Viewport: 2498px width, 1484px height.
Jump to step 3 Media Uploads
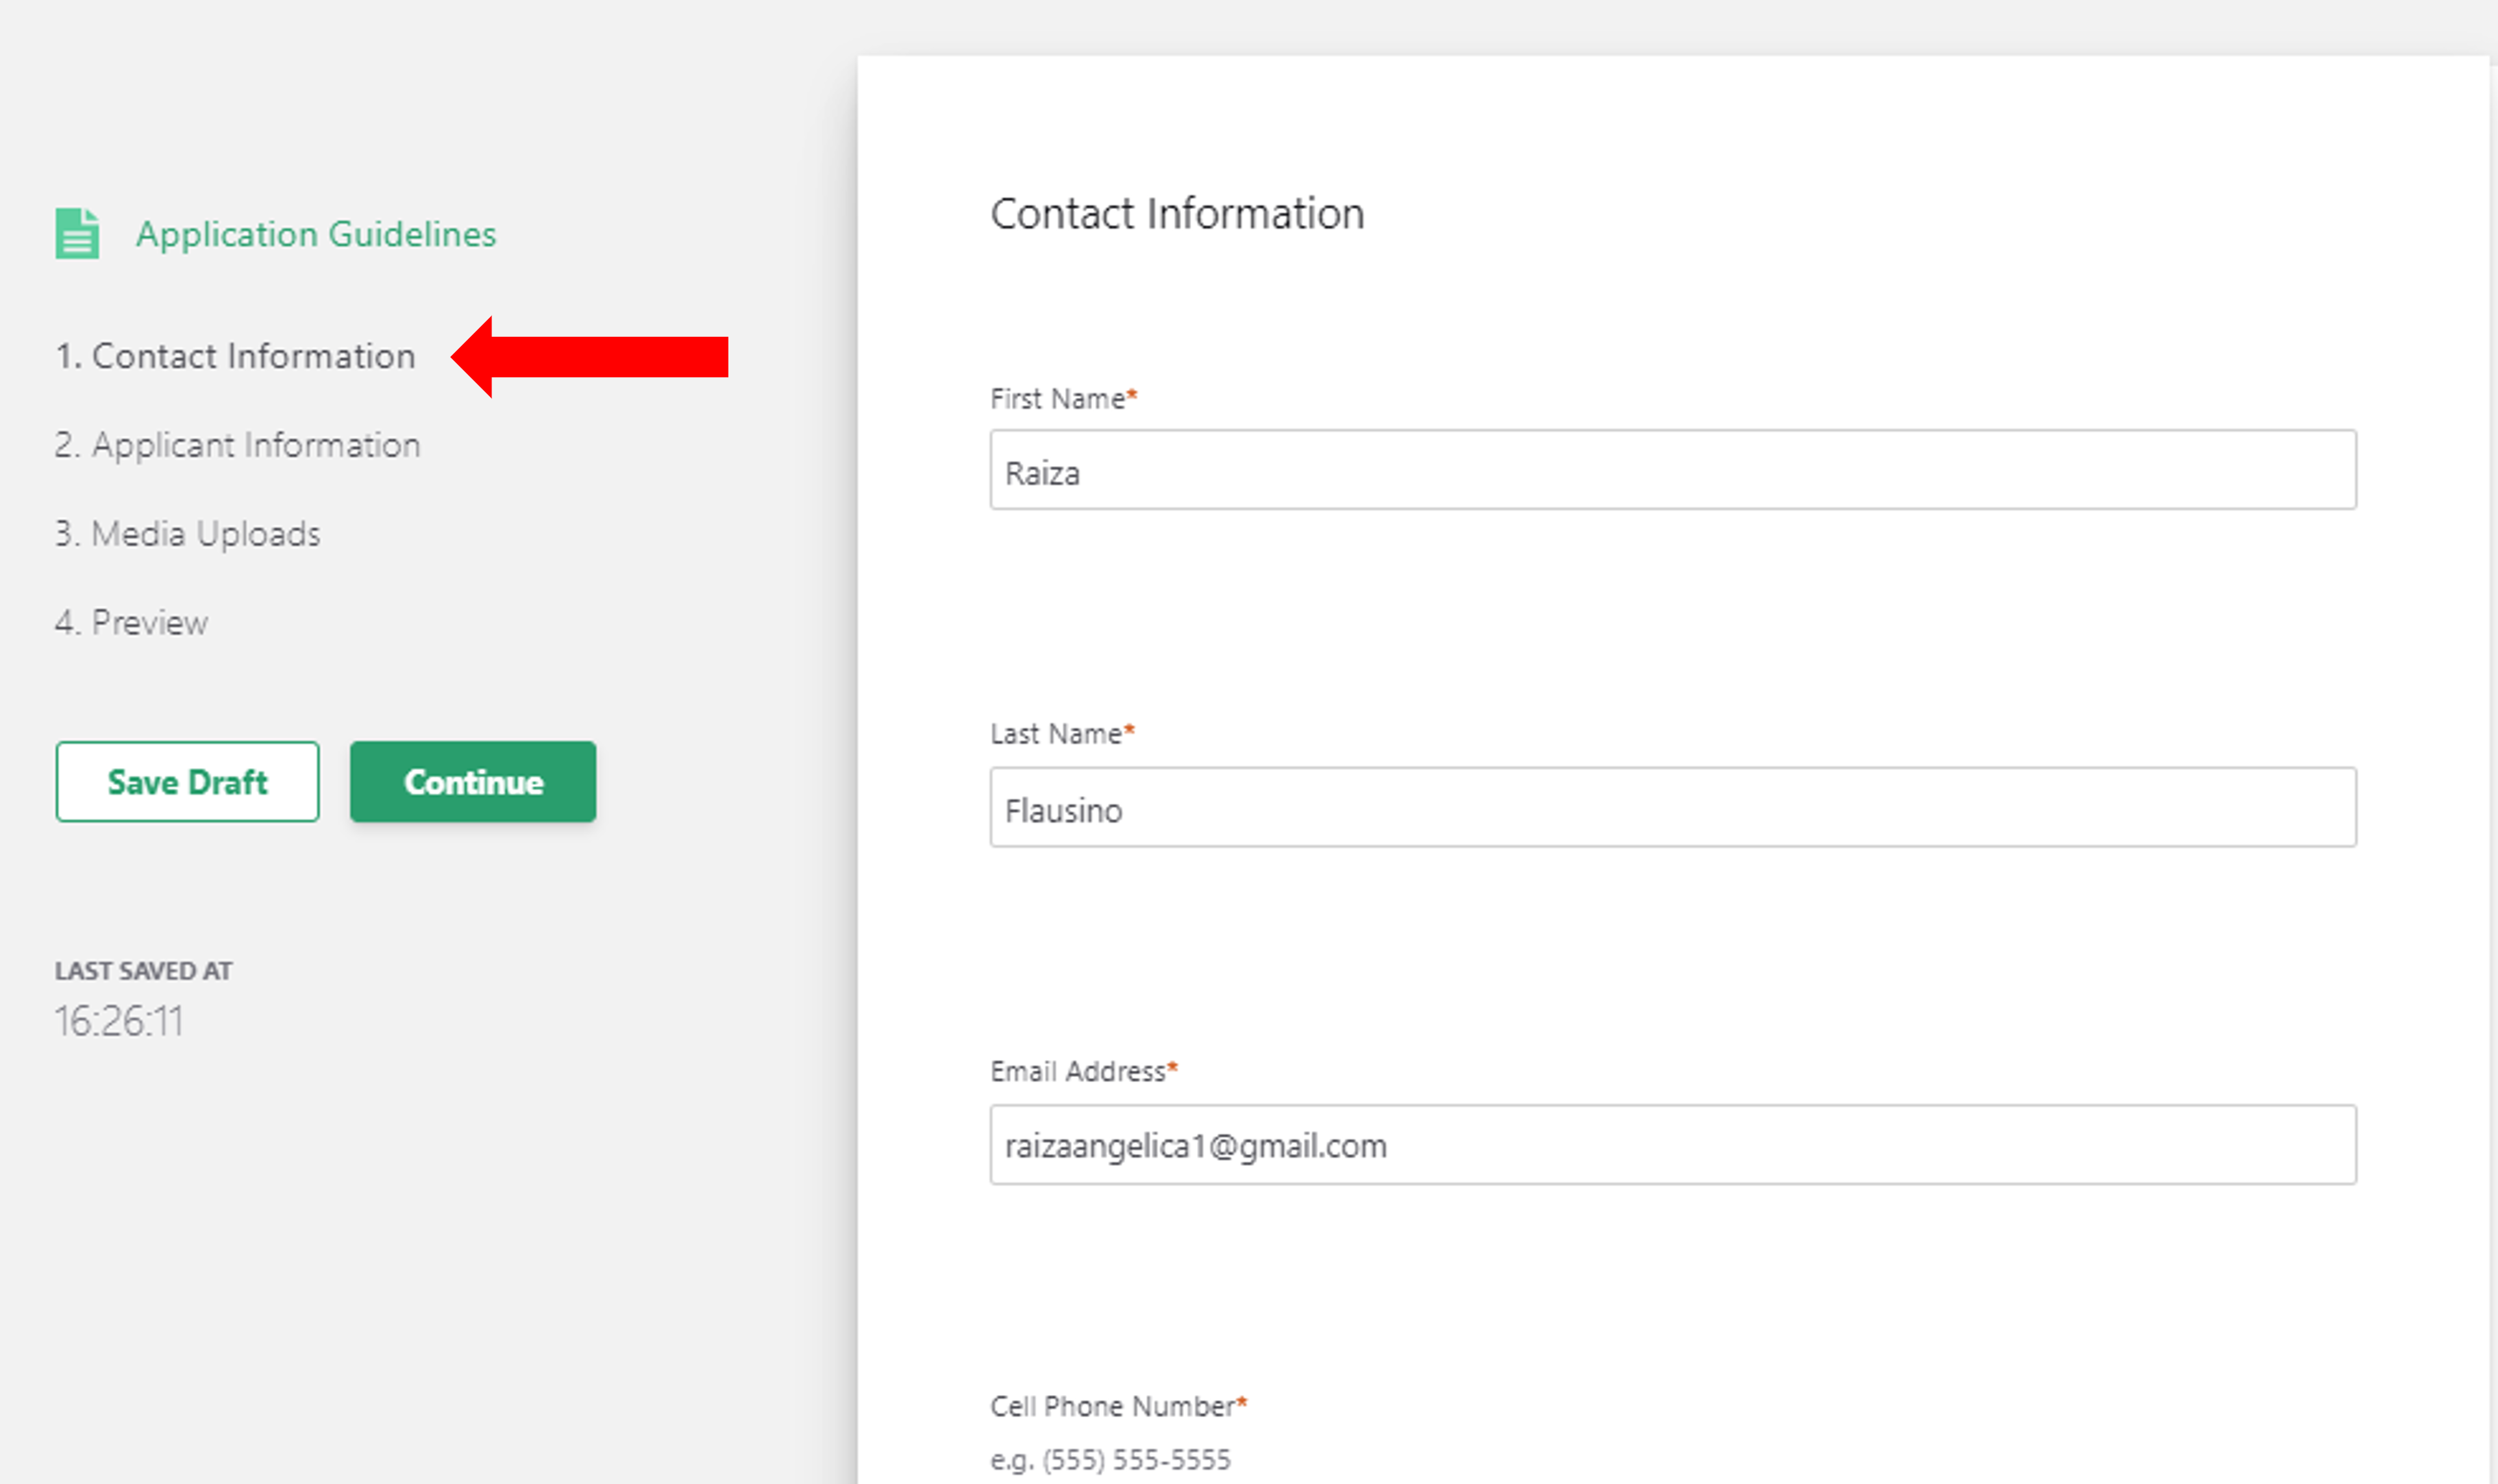tap(187, 534)
